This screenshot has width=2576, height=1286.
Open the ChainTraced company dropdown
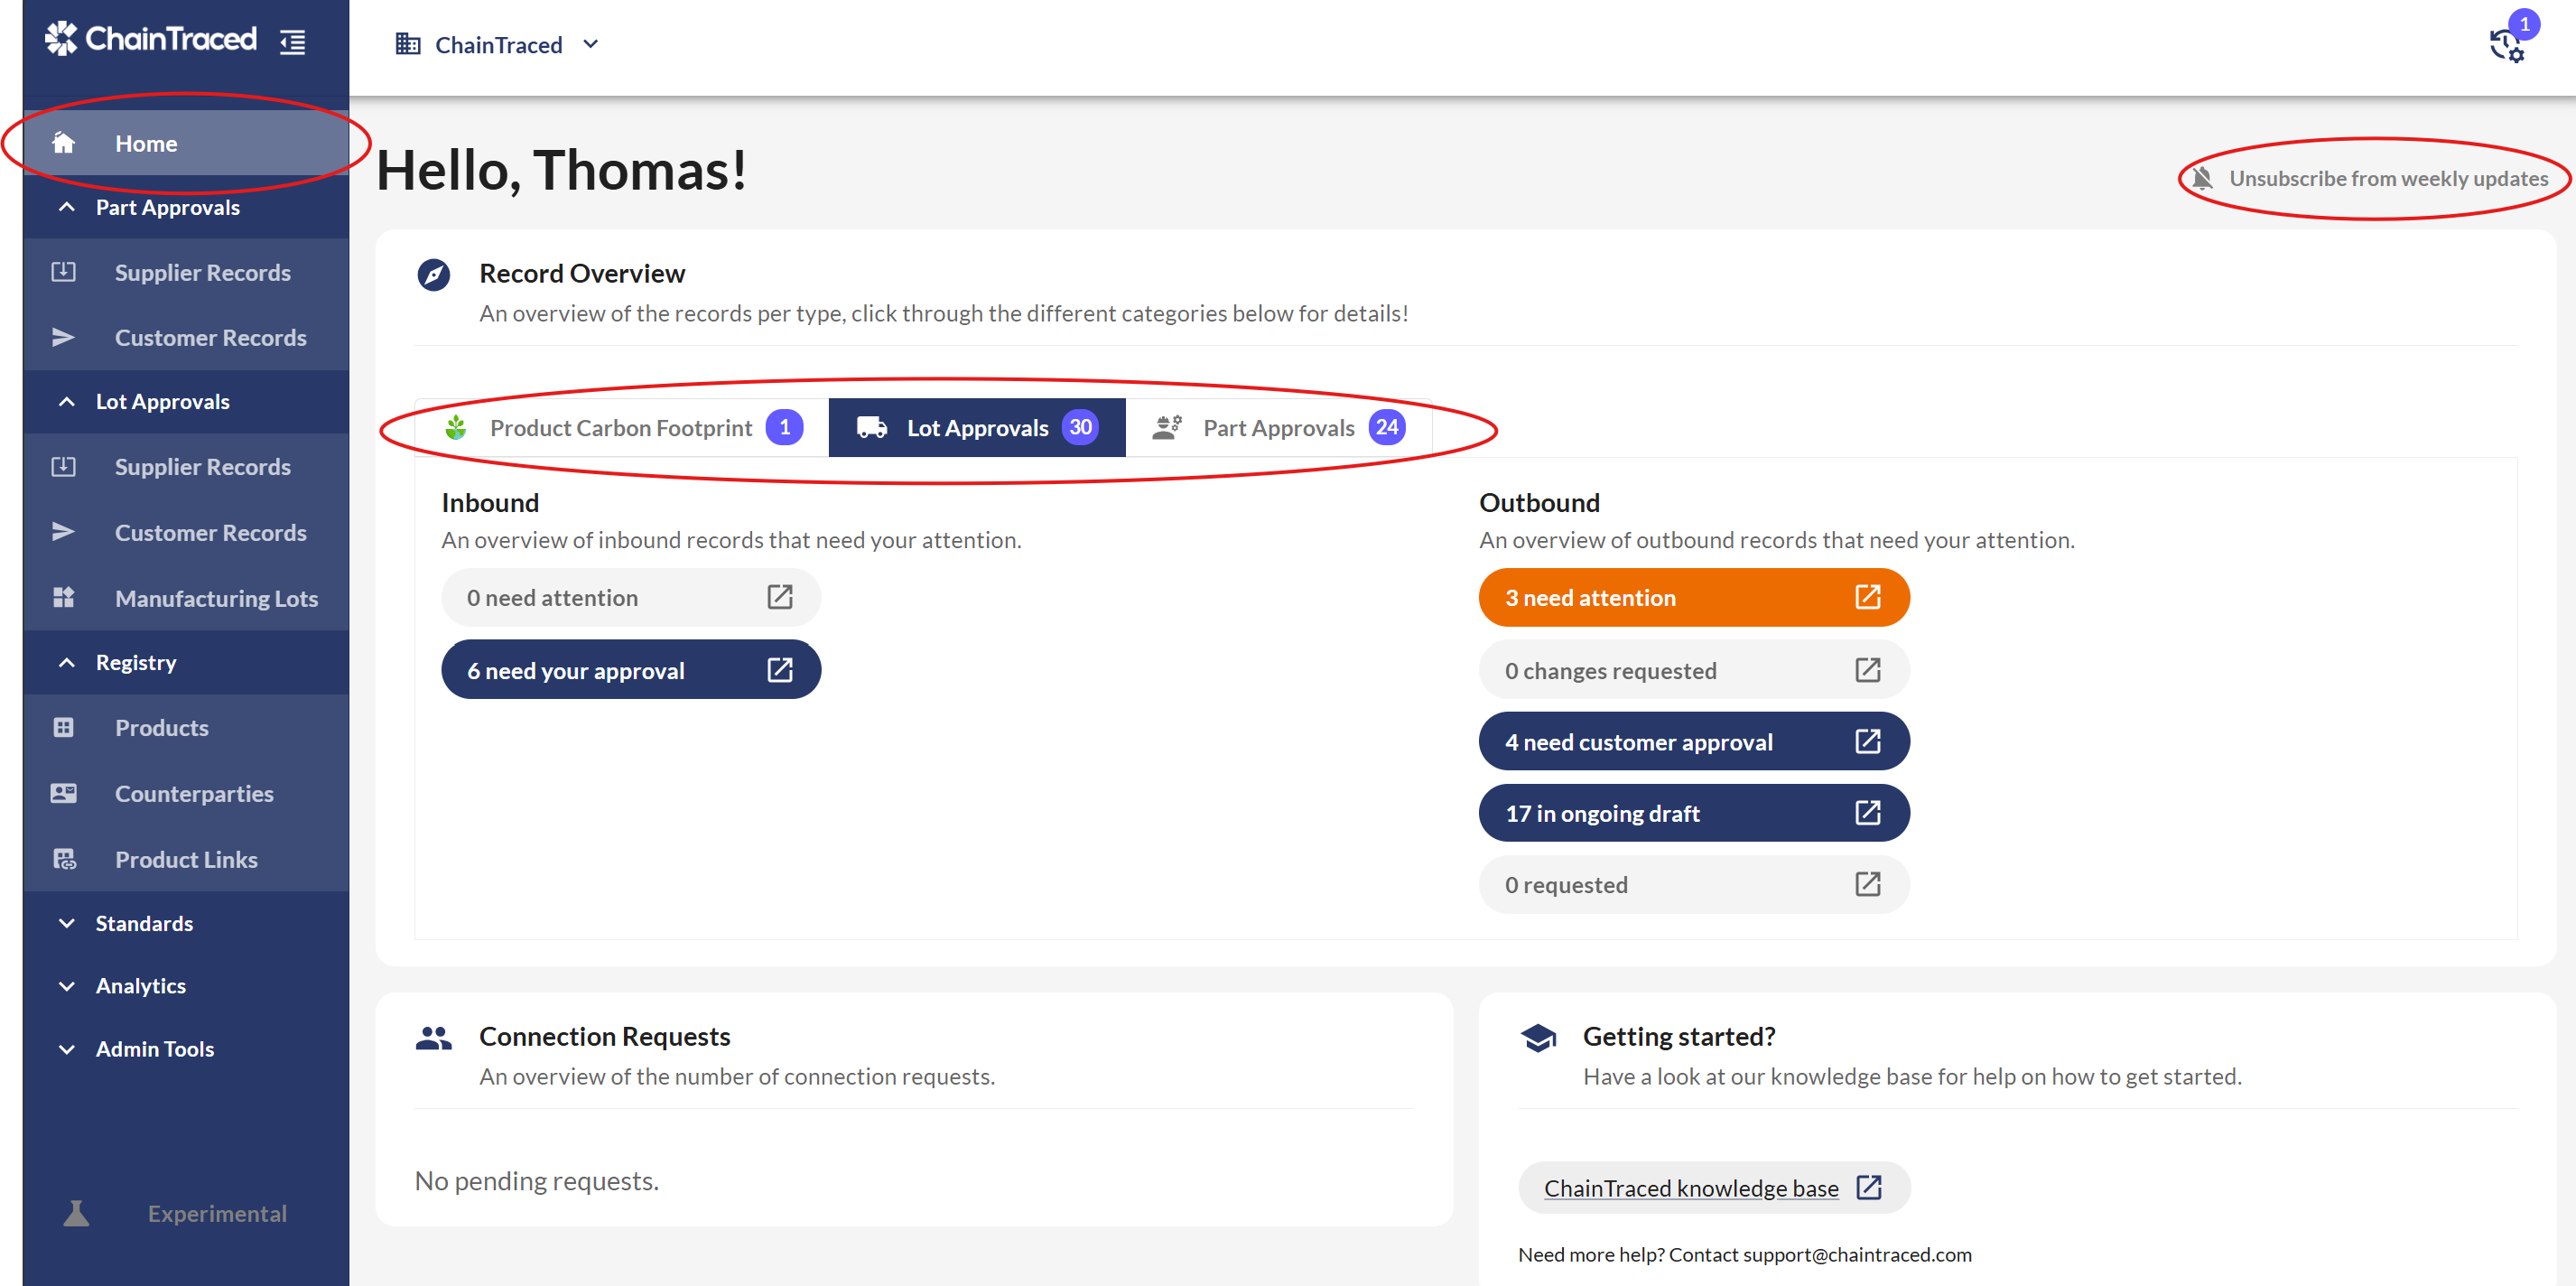click(498, 44)
